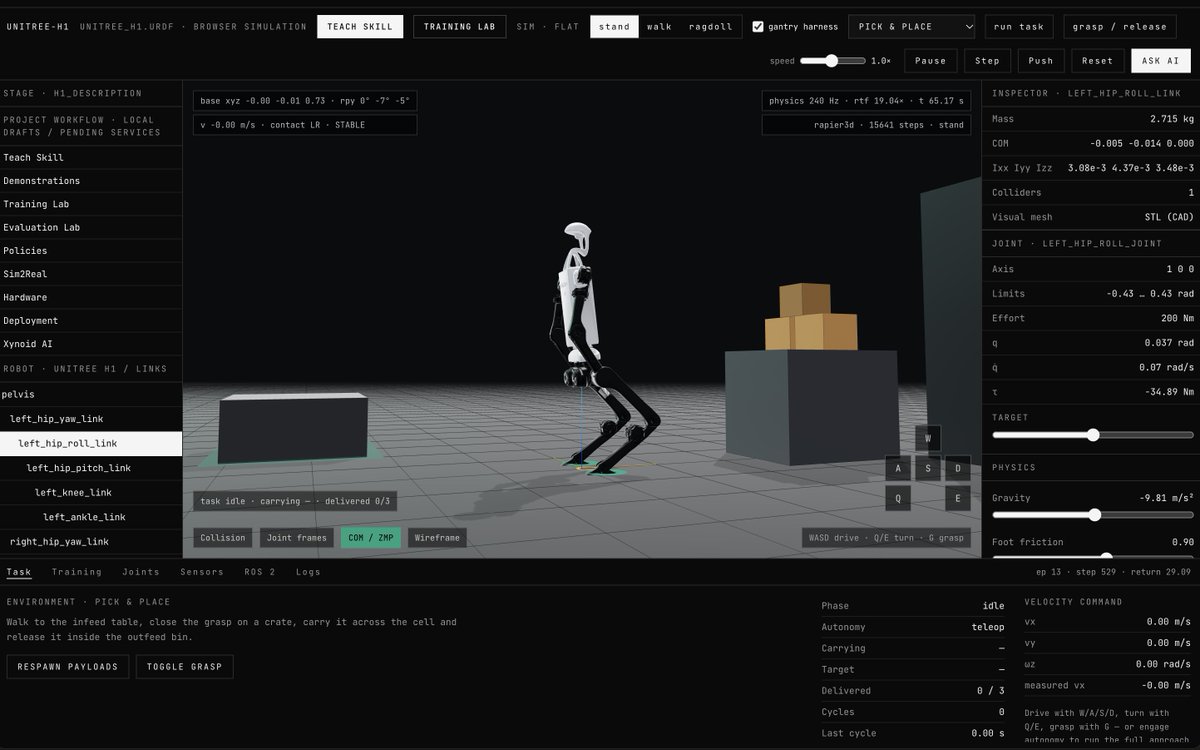The width and height of the screenshot is (1200, 750).
Task: Open Hardware in sidebar
Action: coord(91,297)
